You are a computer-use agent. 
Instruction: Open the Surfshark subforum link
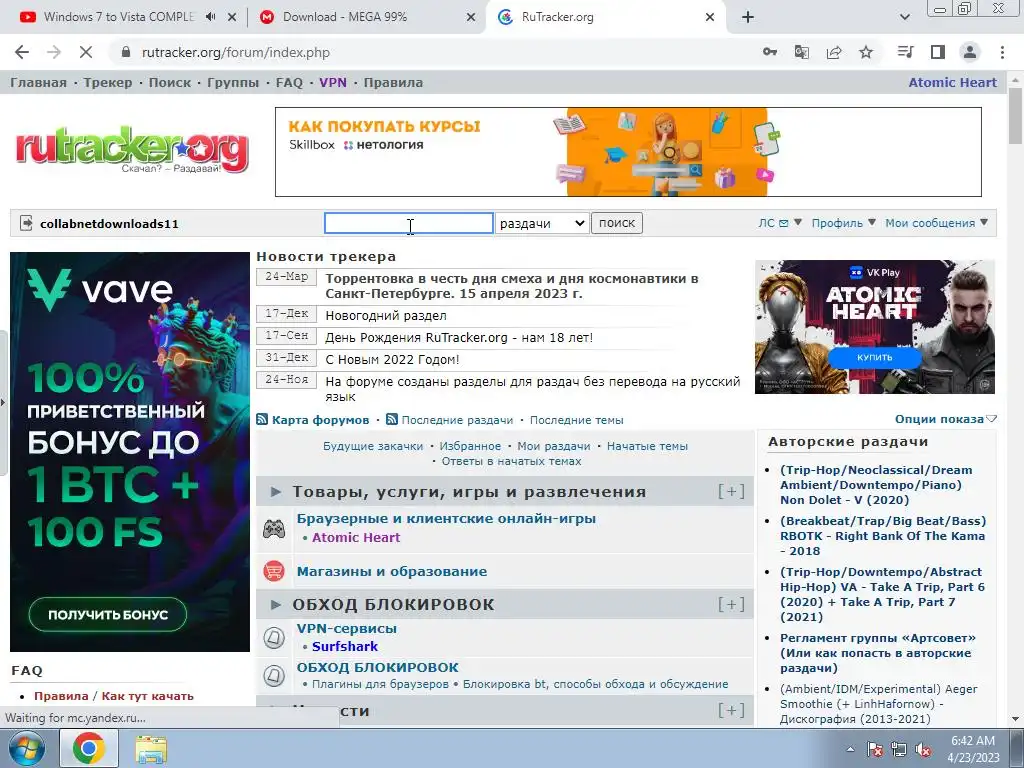click(x=345, y=647)
